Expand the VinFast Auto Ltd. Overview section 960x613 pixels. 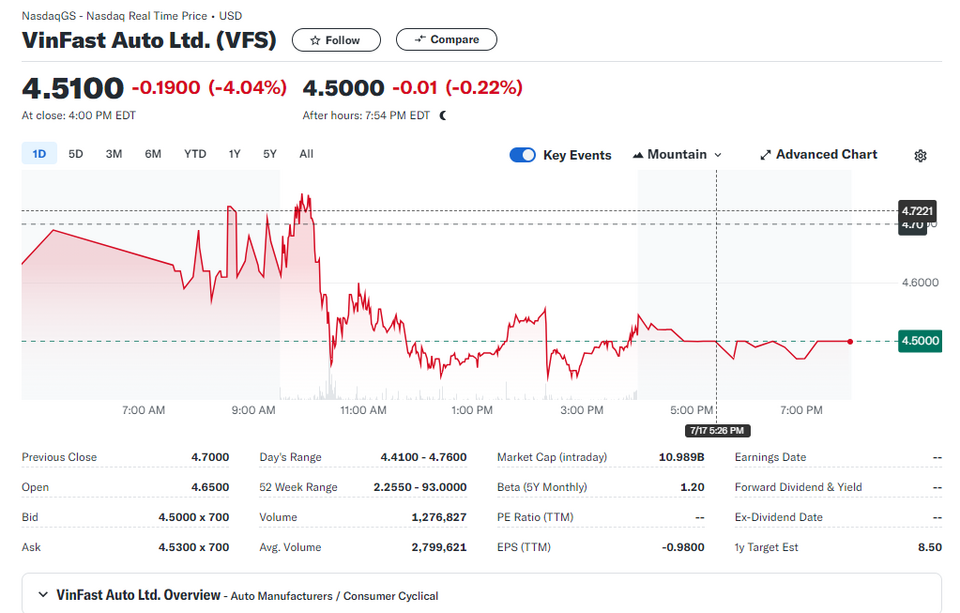tap(43, 595)
